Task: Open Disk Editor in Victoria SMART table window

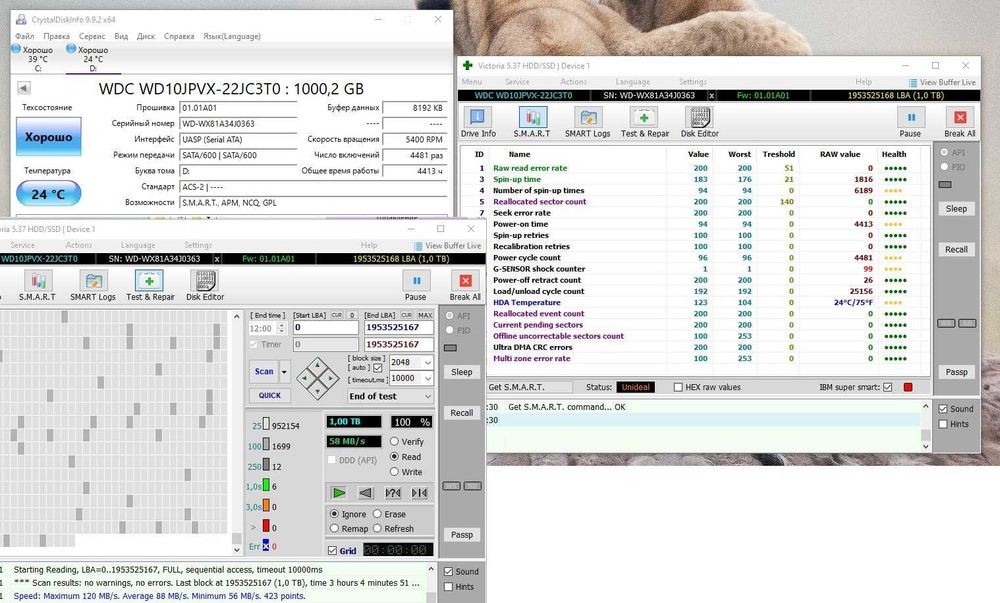Action: tap(700, 122)
